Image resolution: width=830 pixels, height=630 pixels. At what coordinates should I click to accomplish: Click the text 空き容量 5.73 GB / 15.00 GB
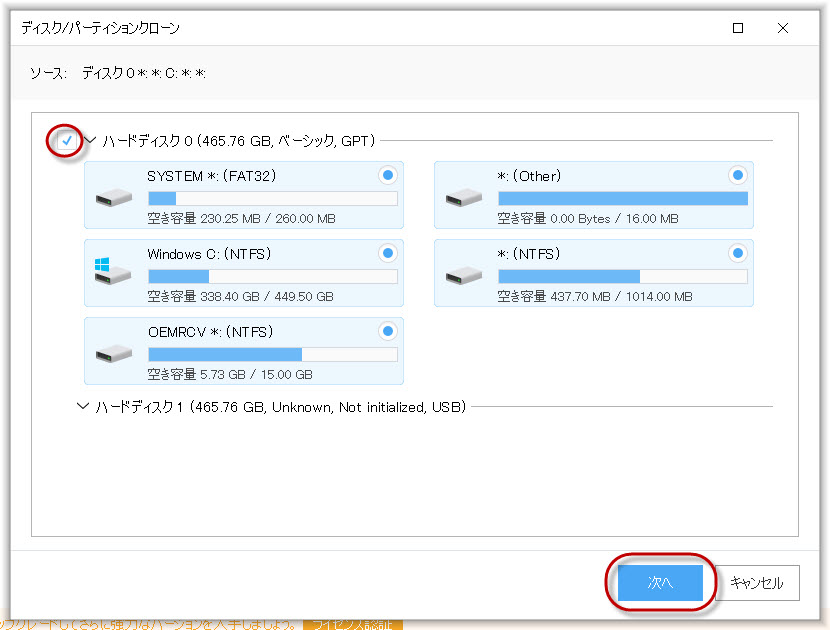pyautogui.click(x=230, y=374)
